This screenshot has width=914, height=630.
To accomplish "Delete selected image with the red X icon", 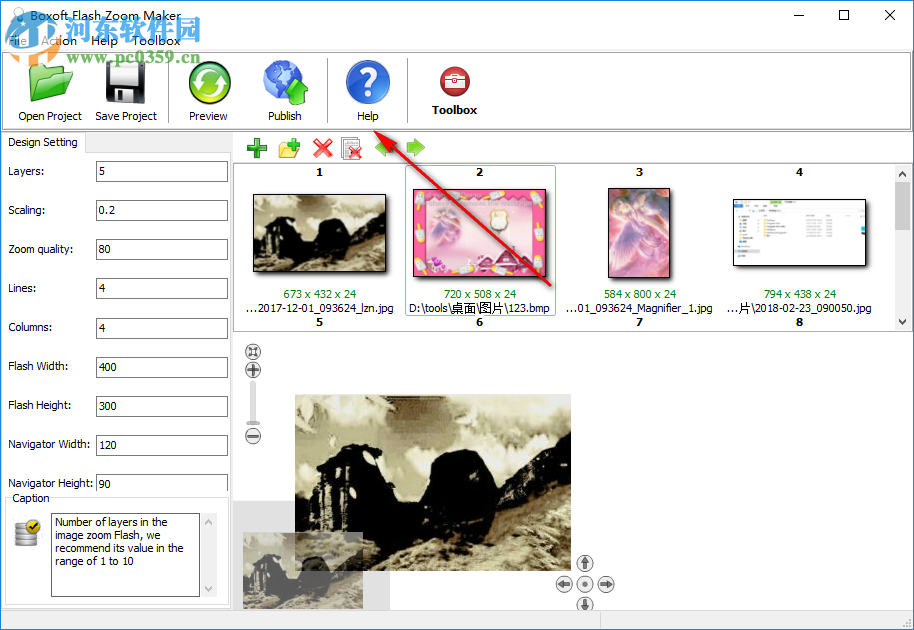I will pos(322,148).
